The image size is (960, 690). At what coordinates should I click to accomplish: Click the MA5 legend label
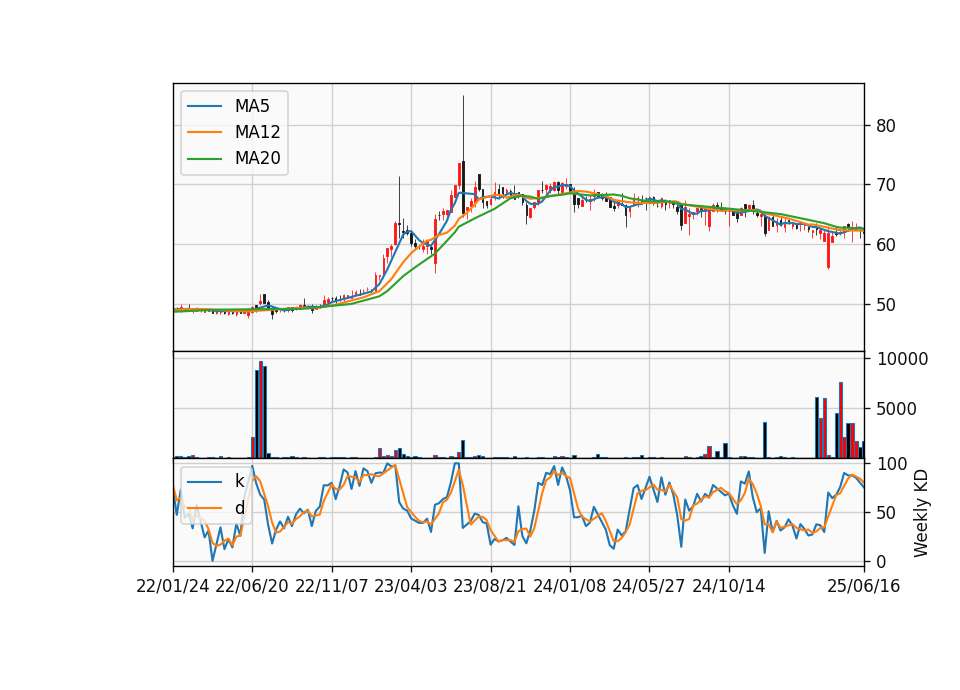click(252, 106)
